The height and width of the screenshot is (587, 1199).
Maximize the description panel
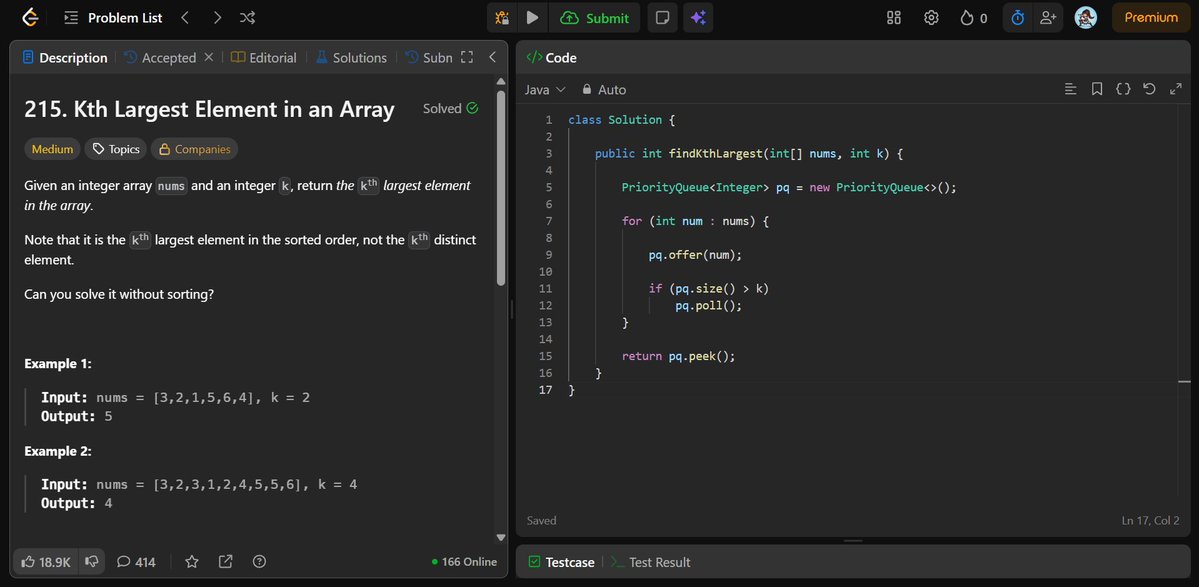(x=467, y=57)
